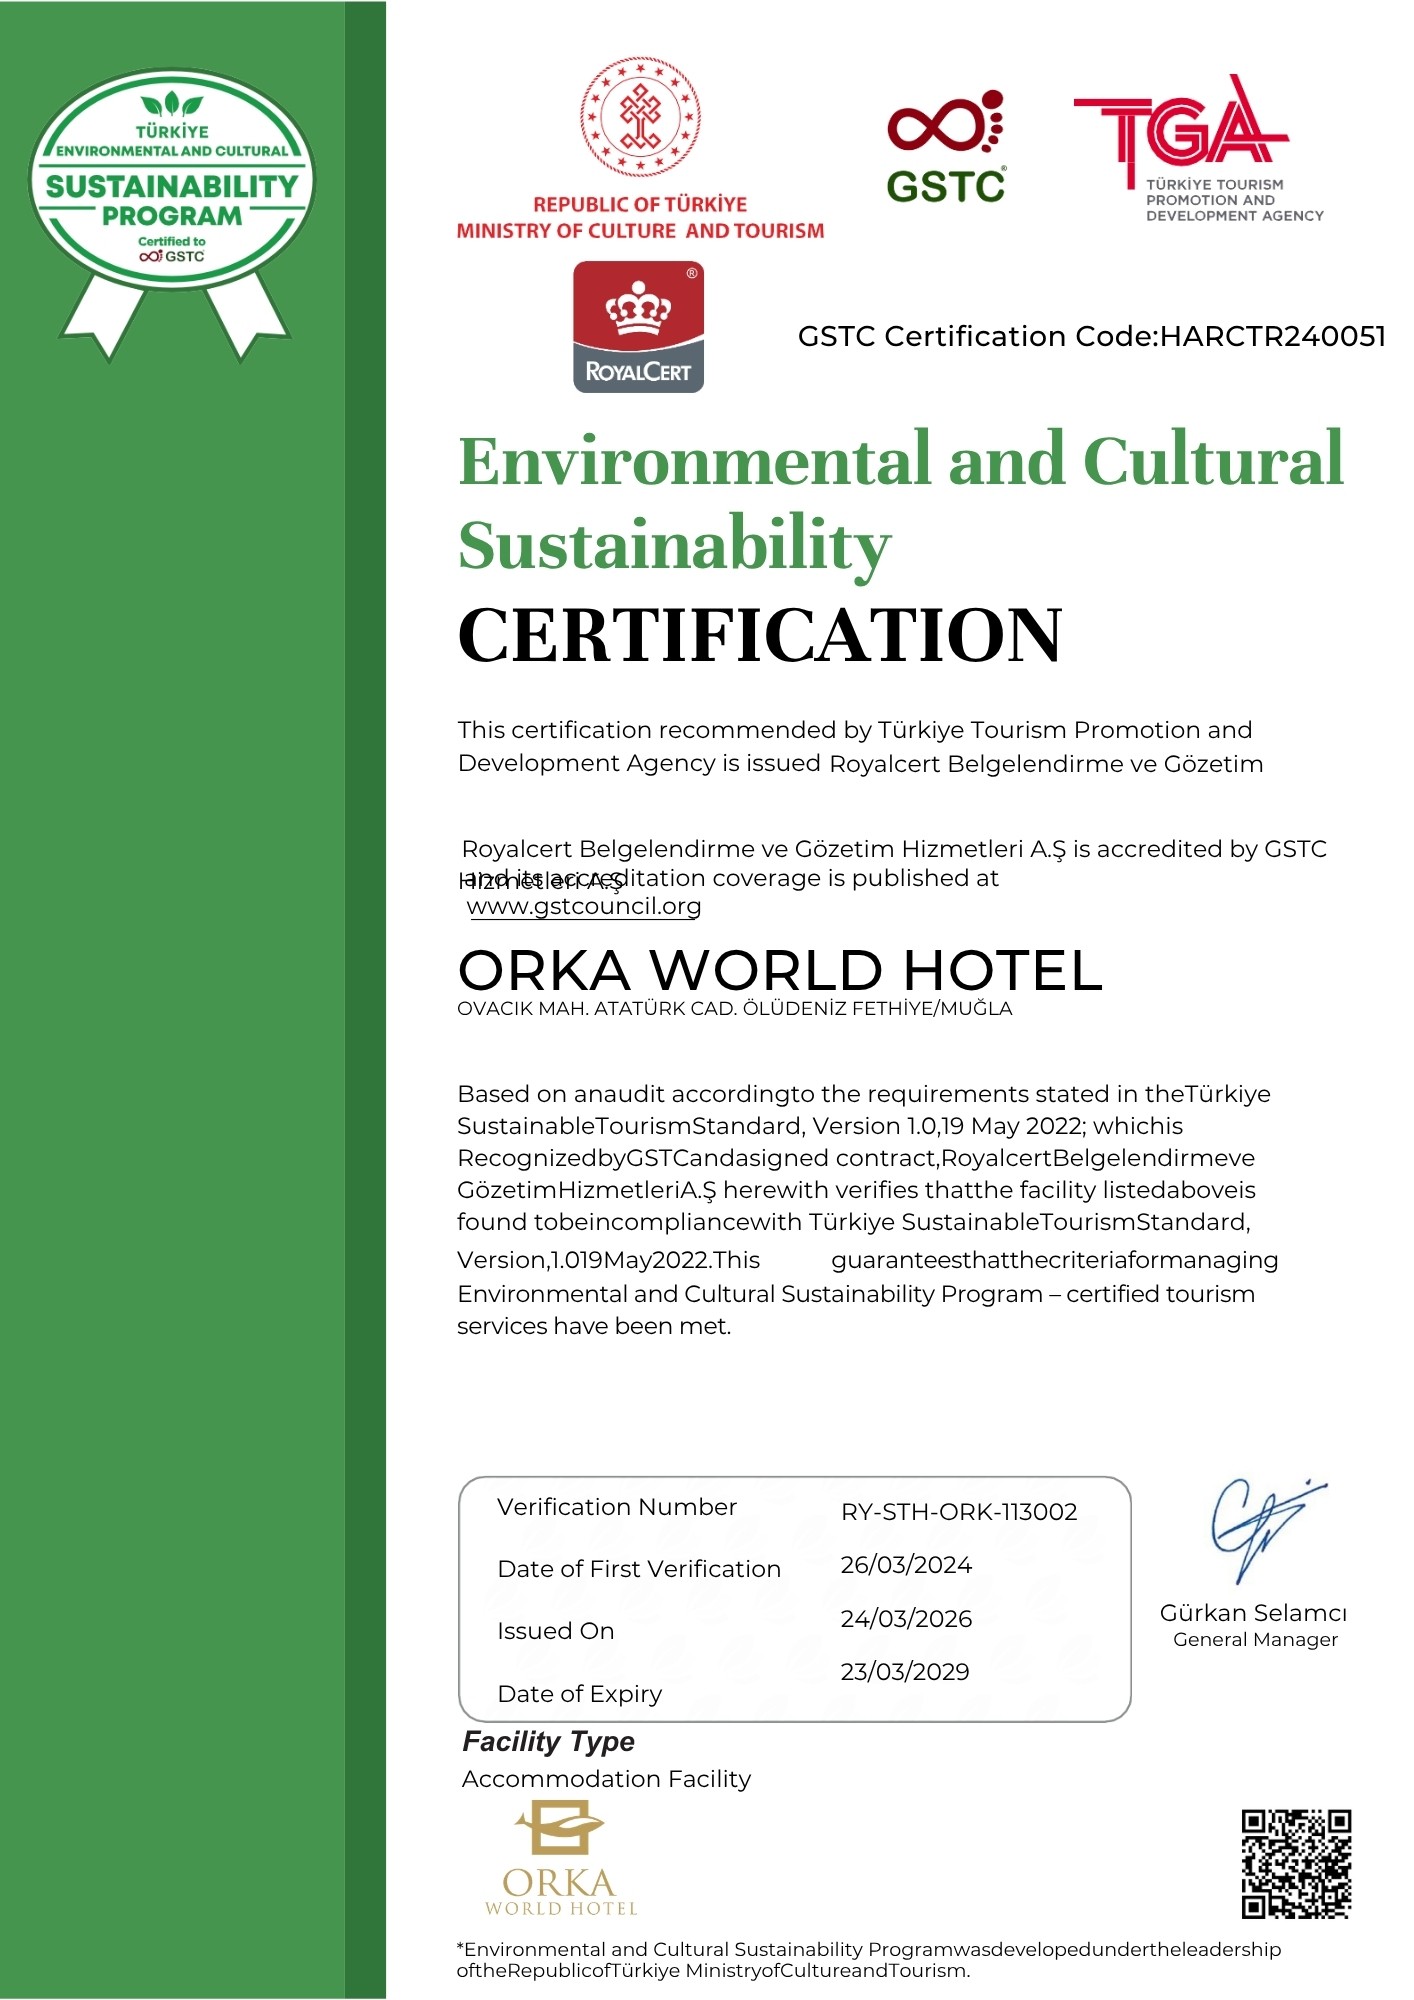
Task: Click the date '23/03/2029'
Action: click(x=905, y=1672)
